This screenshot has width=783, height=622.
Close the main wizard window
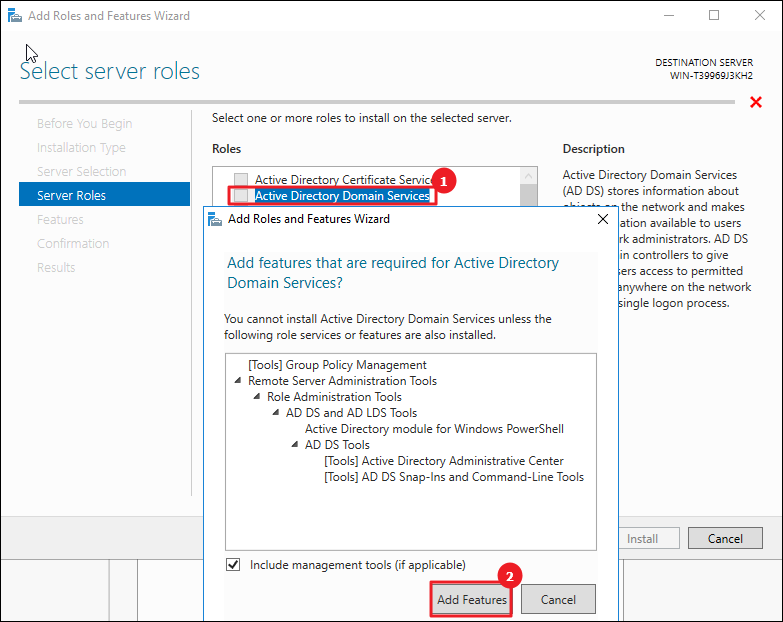760,15
